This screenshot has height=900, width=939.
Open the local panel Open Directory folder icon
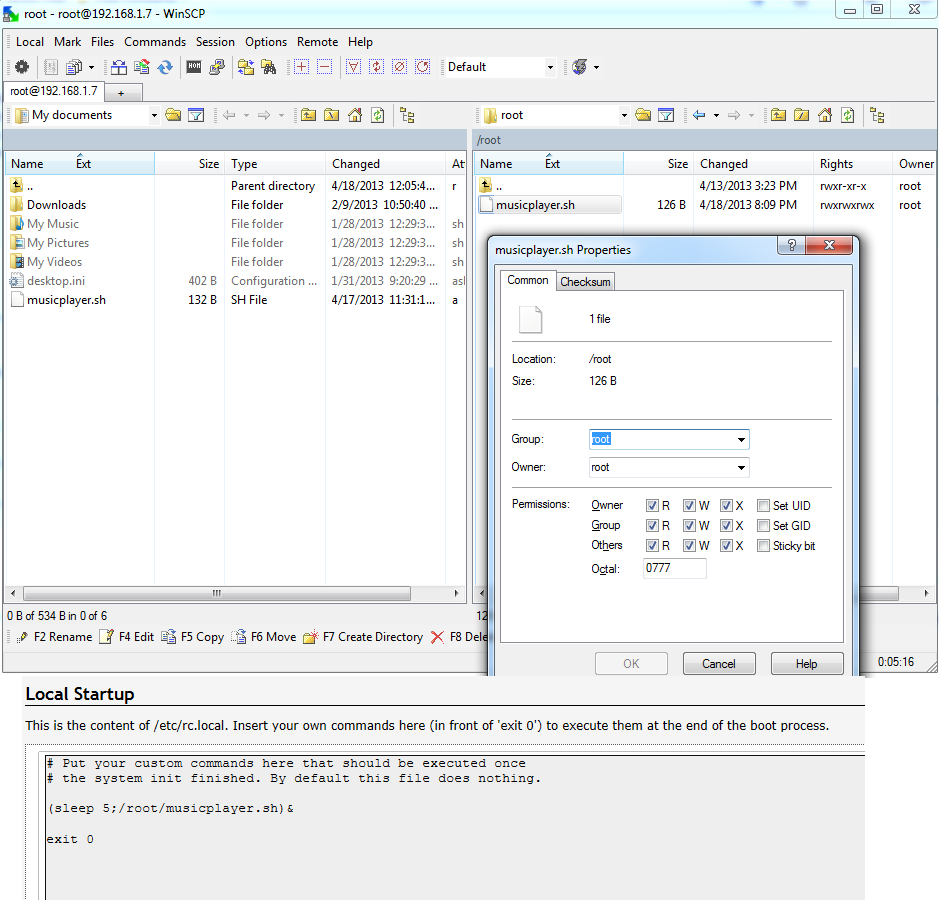point(173,115)
